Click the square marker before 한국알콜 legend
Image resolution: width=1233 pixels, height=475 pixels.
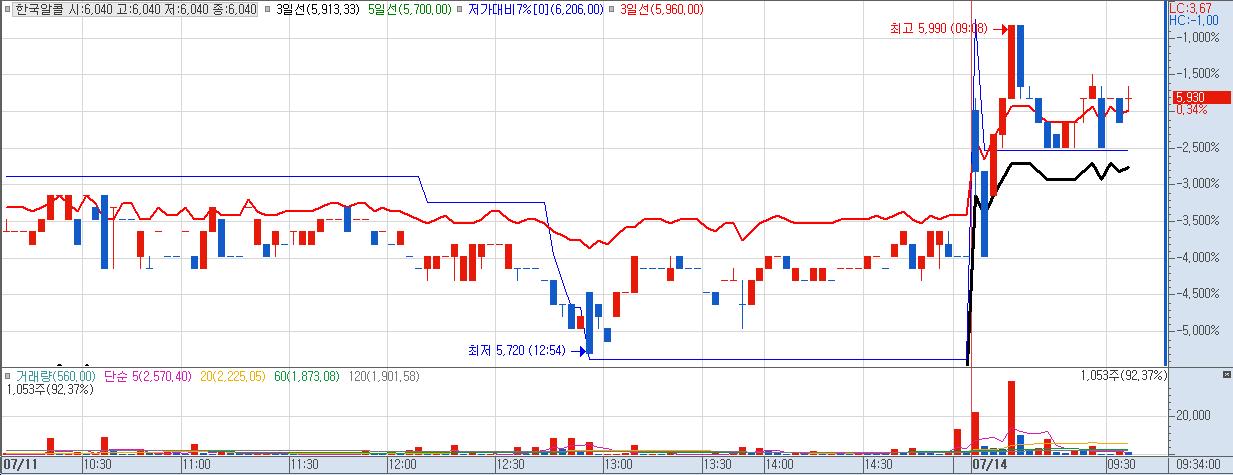click(x=7, y=9)
